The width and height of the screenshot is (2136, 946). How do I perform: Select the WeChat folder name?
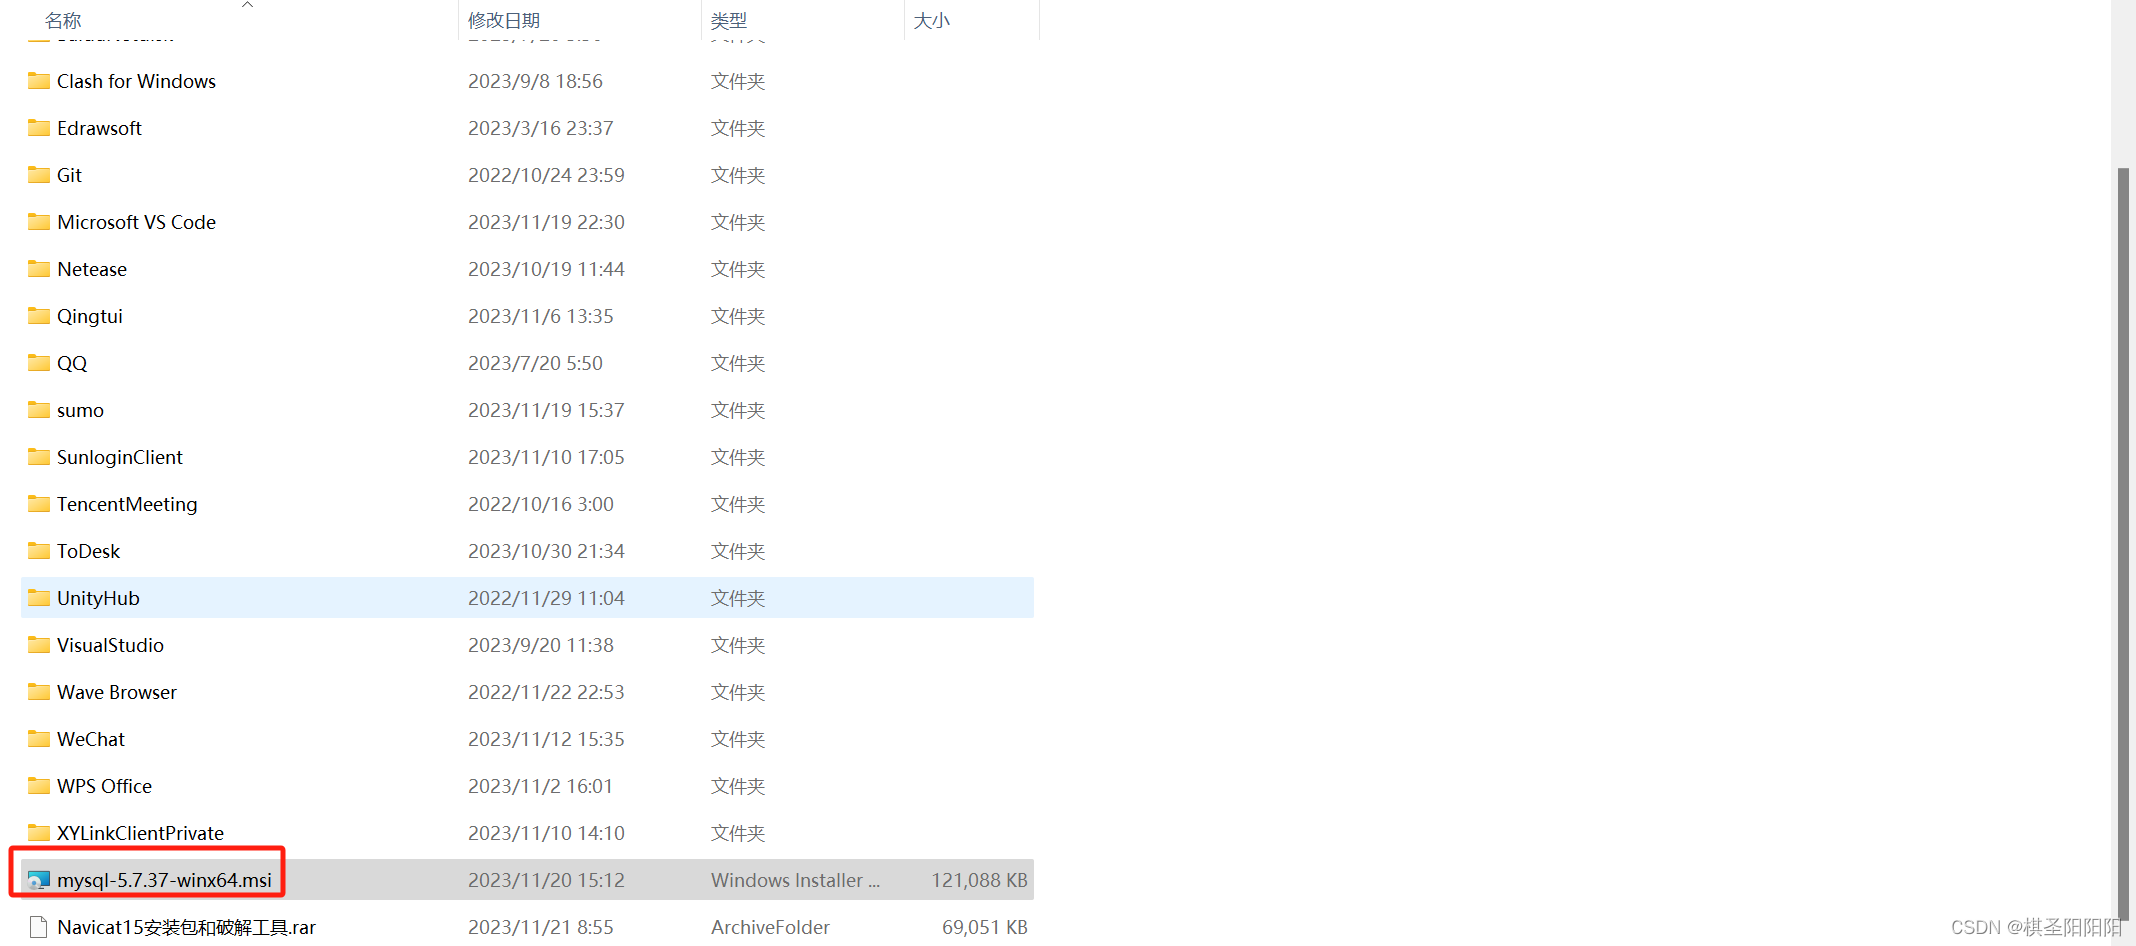pos(91,739)
